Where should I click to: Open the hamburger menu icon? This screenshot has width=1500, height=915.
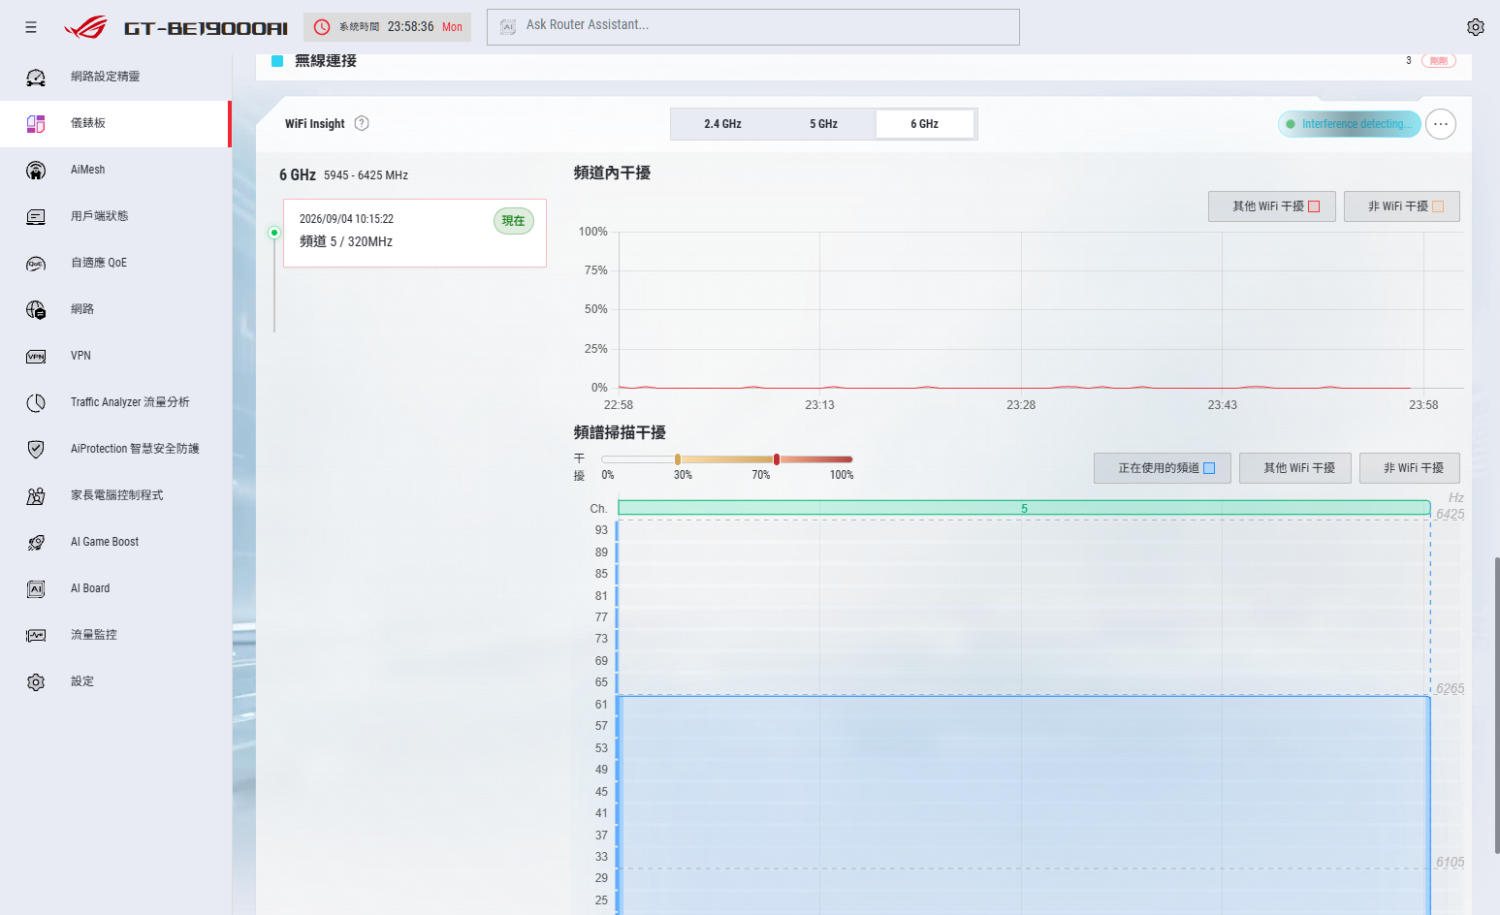31,27
